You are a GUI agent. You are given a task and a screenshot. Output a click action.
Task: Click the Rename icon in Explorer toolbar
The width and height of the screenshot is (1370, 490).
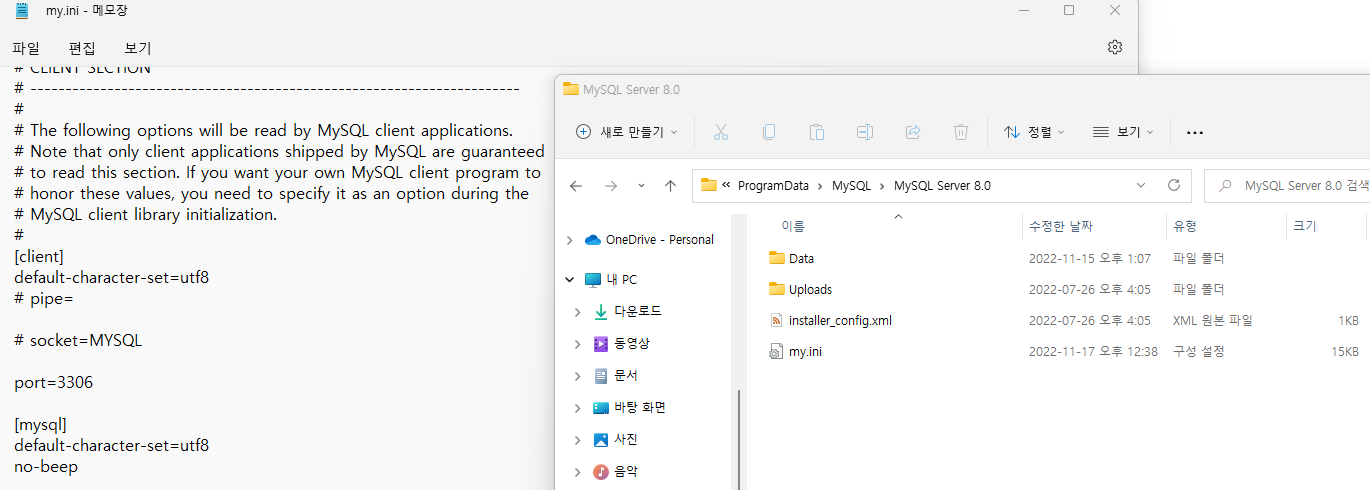click(x=864, y=132)
